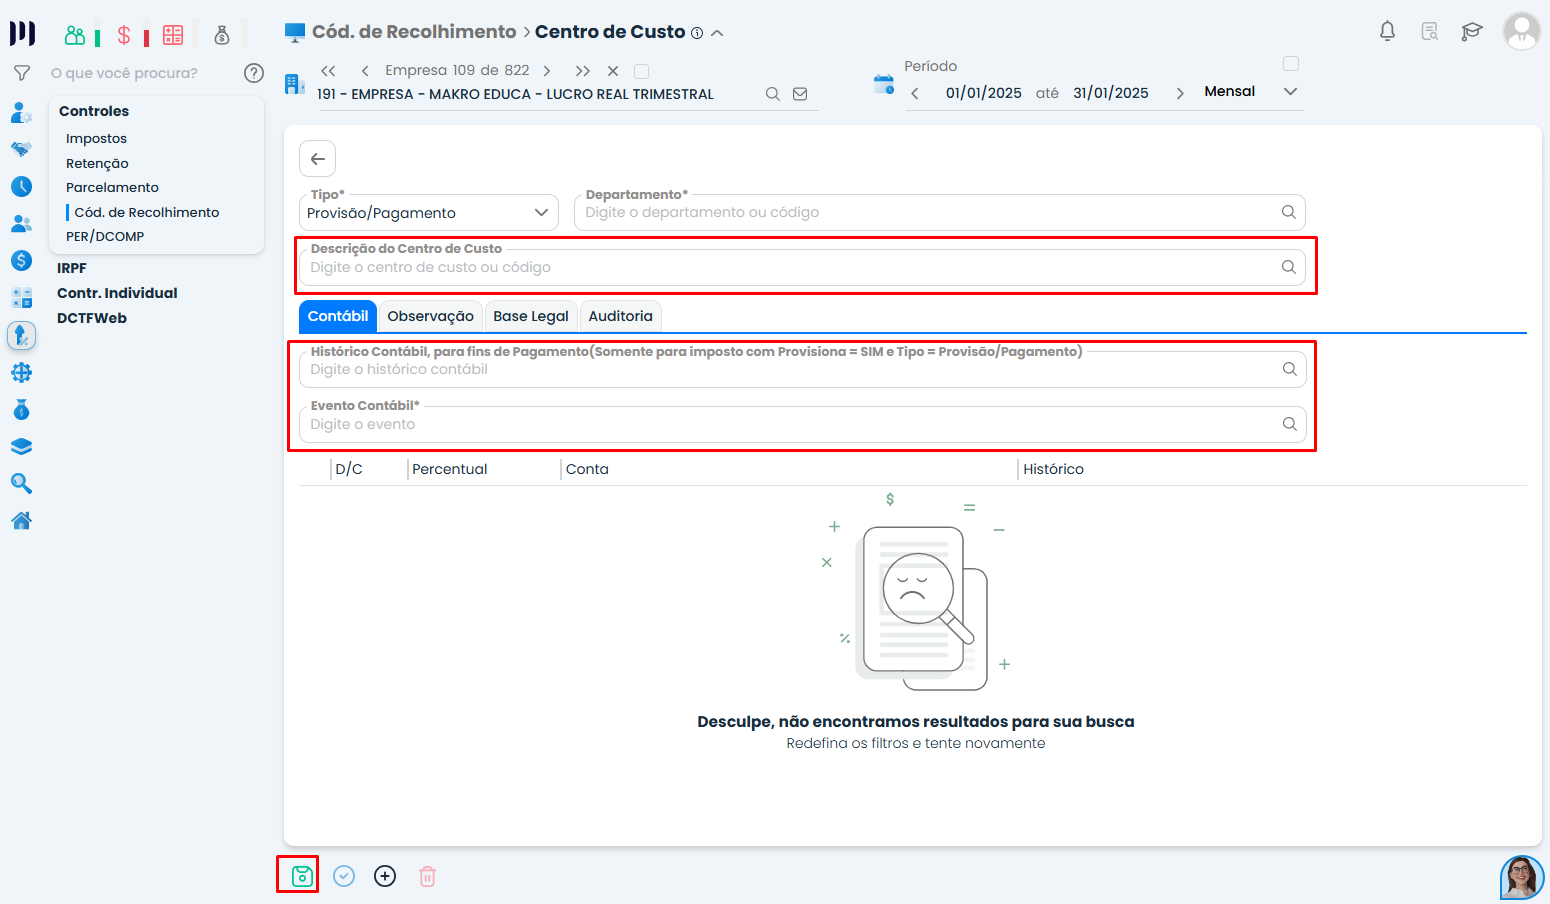Click the Evento Contábil input field
Screen dimensions: 1550x904
(790, 425)
